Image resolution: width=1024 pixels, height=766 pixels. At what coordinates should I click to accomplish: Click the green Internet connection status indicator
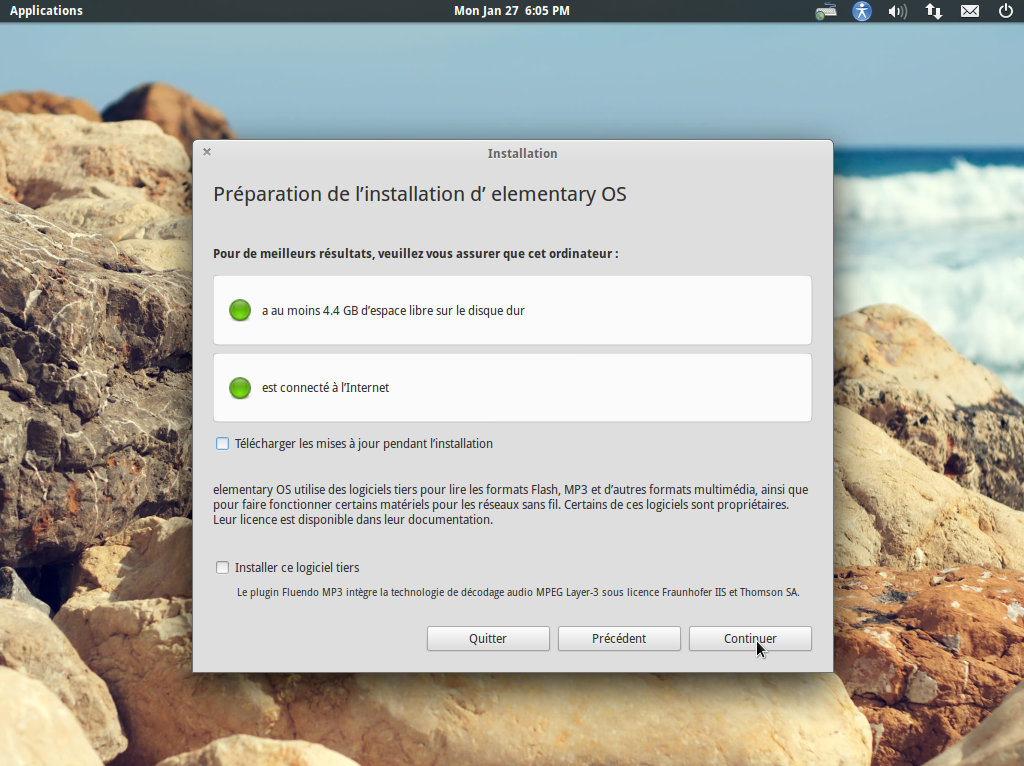[x=240, y=388]
